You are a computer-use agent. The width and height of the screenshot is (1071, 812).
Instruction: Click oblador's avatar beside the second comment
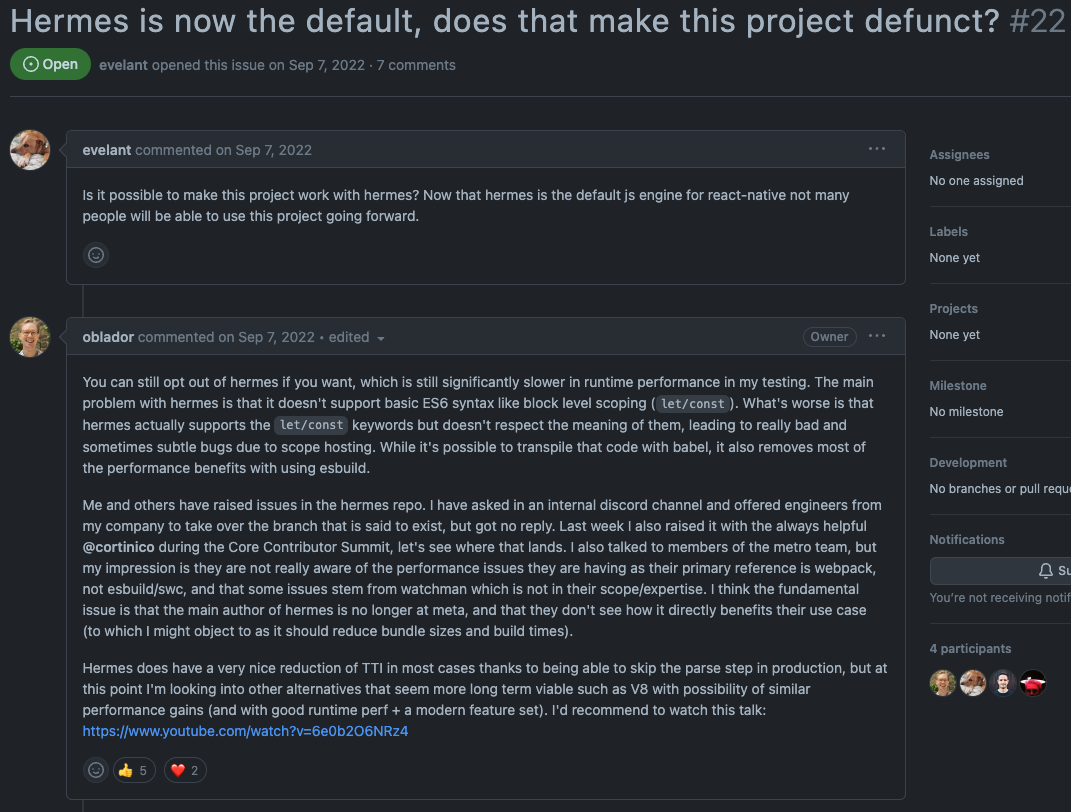tap(29, 337)
